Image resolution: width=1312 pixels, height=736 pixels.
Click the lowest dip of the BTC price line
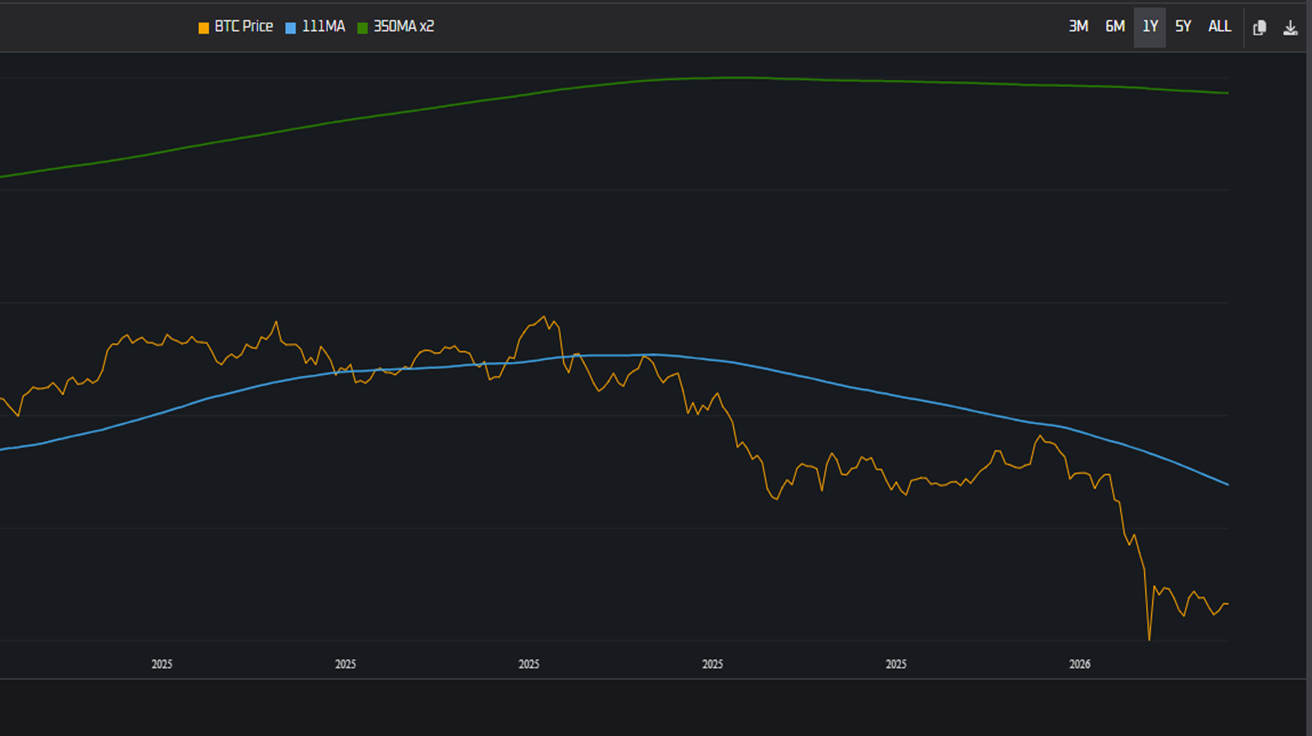click(x=1149, y=639)
